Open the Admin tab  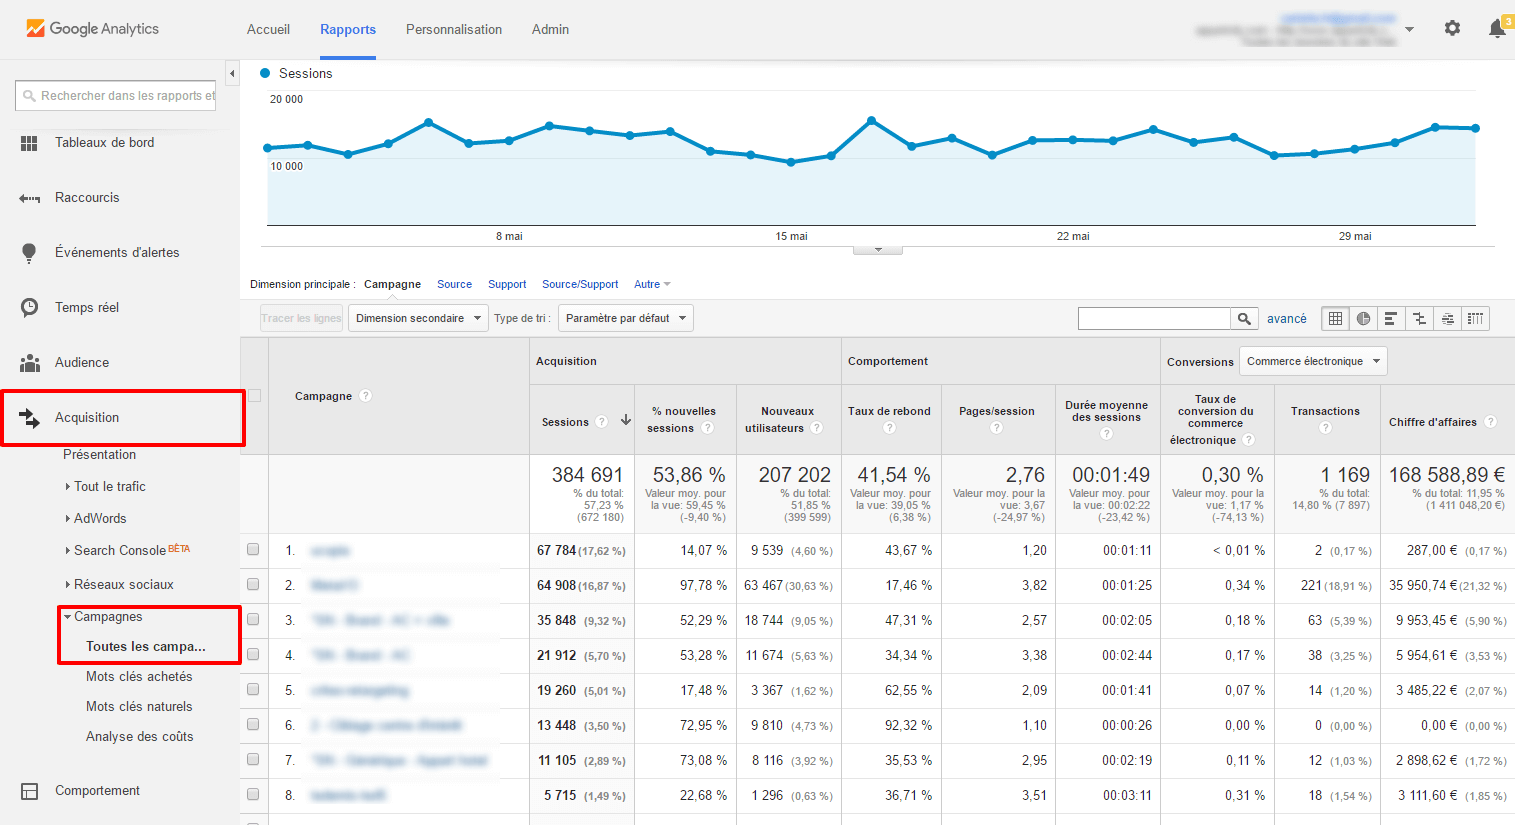(550, 29)
